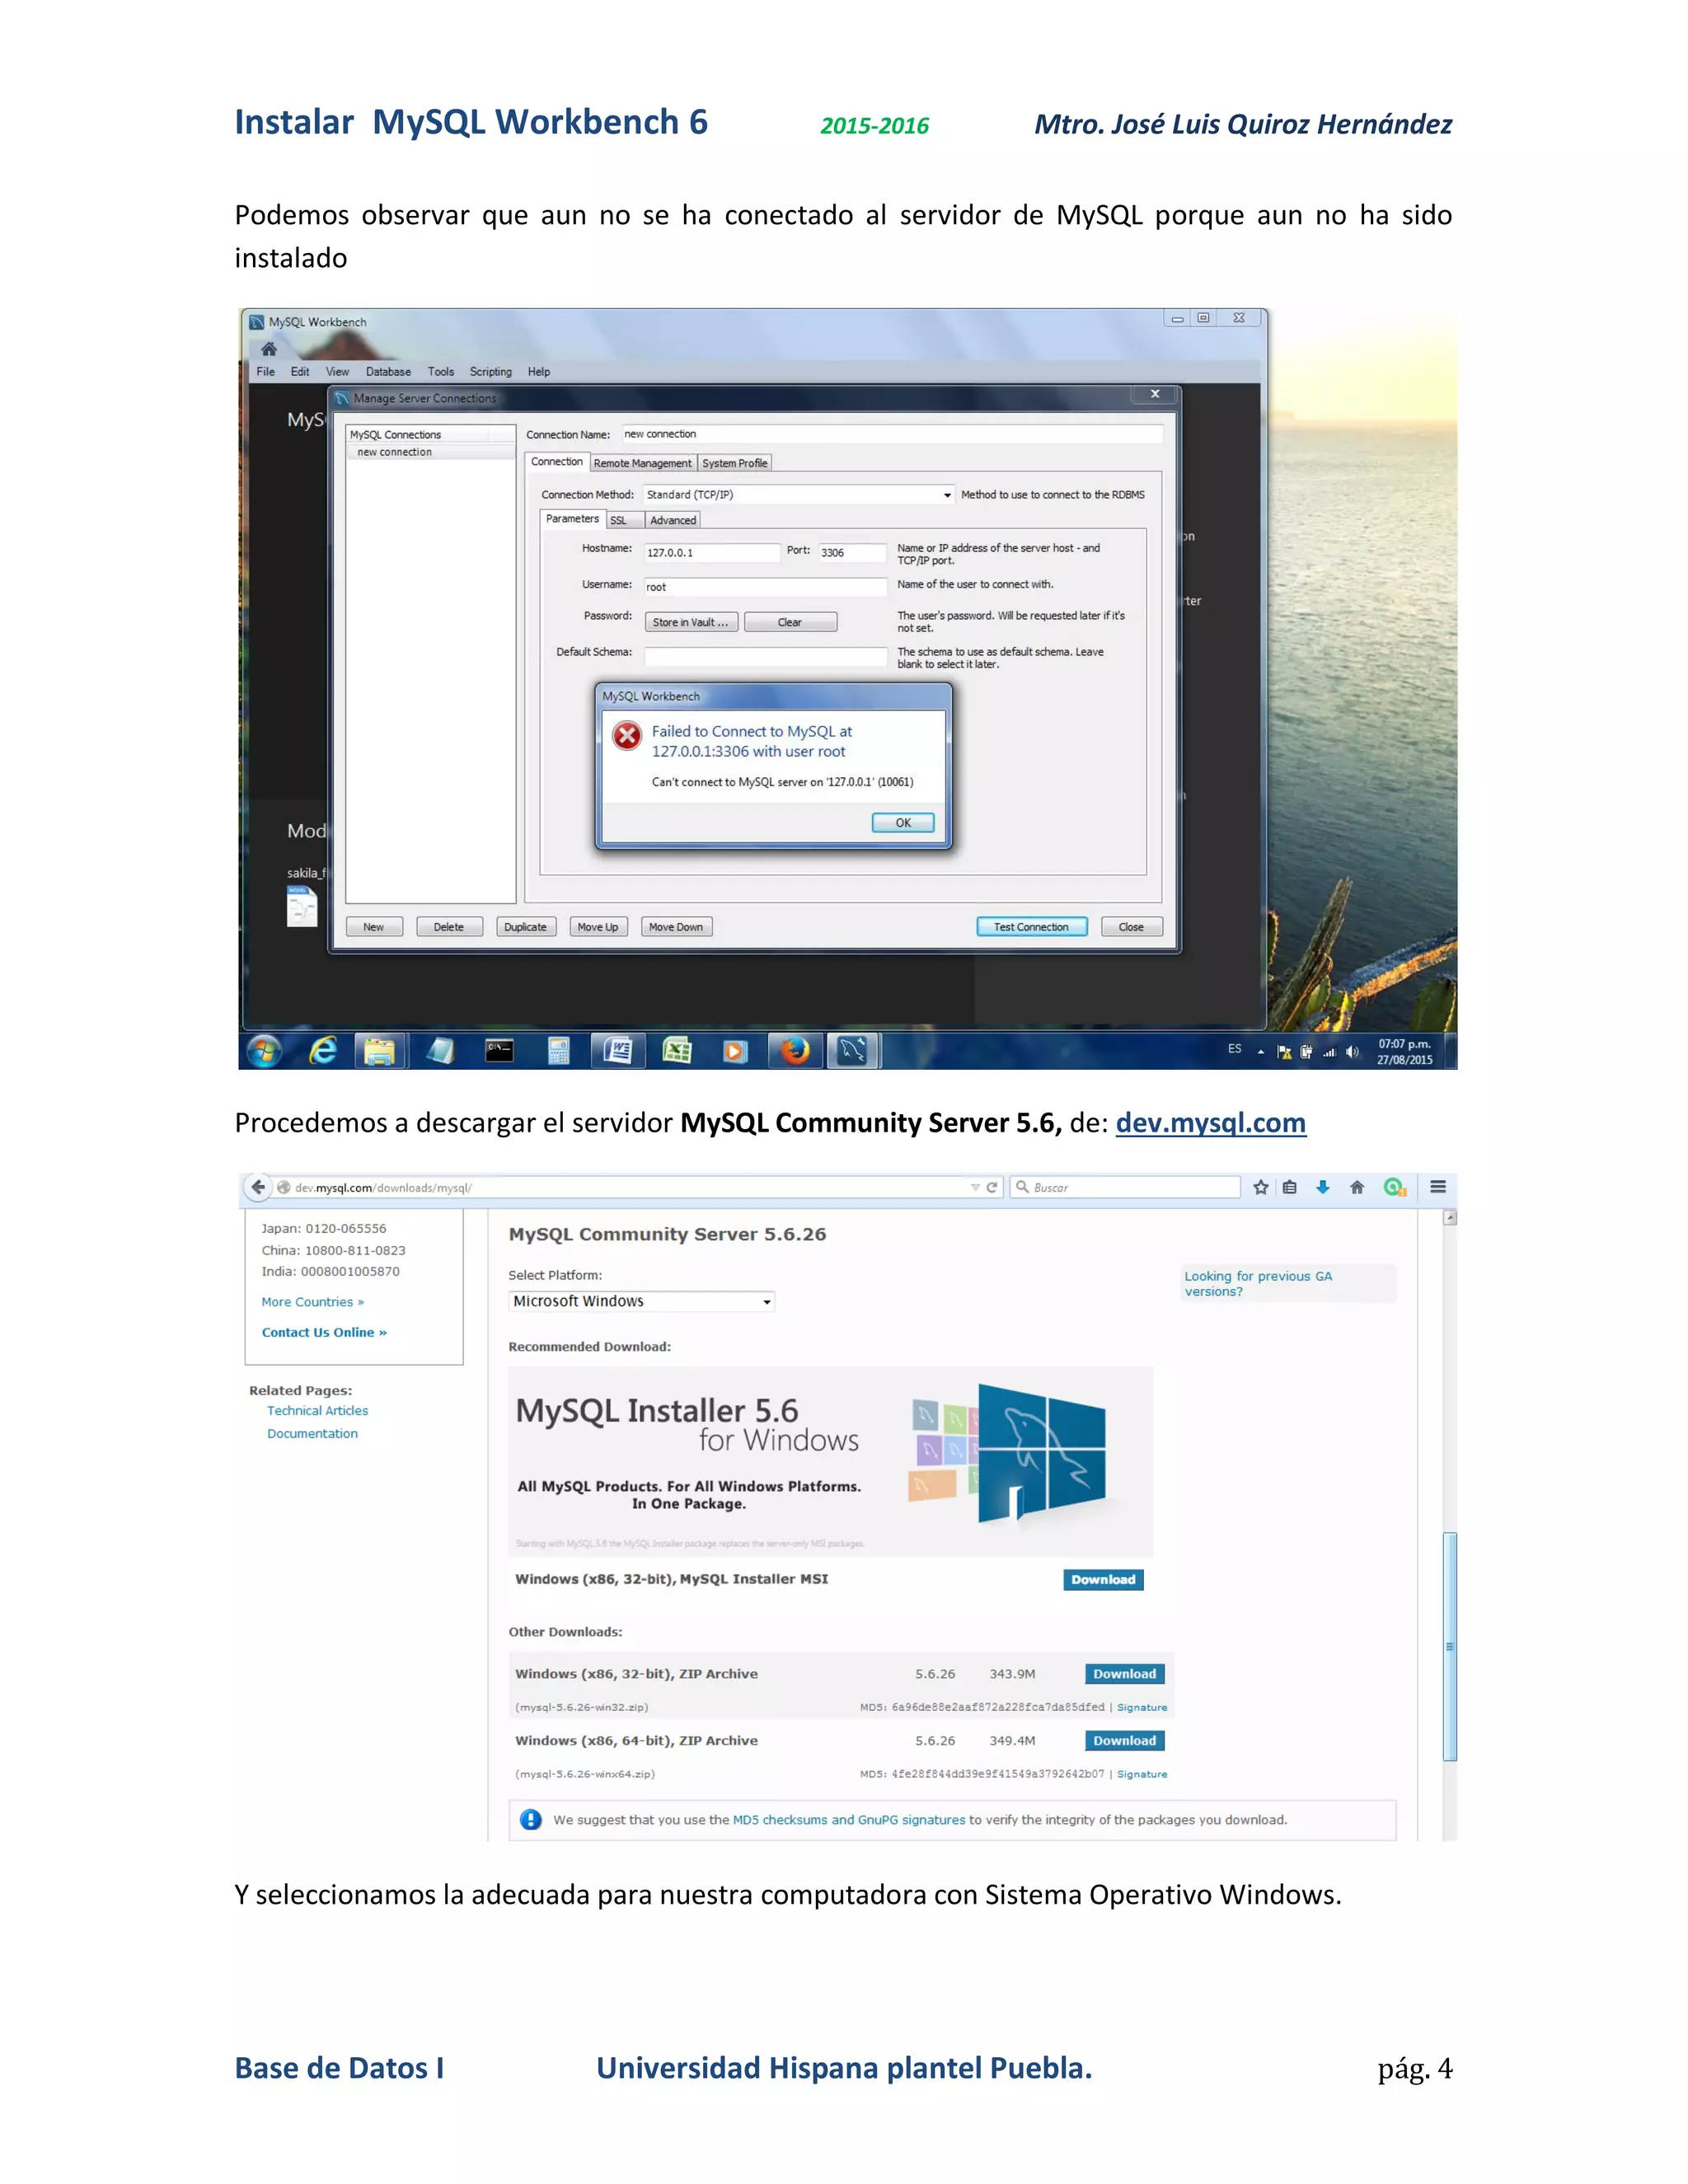Click the MySQL Workbench home icon

[268, 349]
